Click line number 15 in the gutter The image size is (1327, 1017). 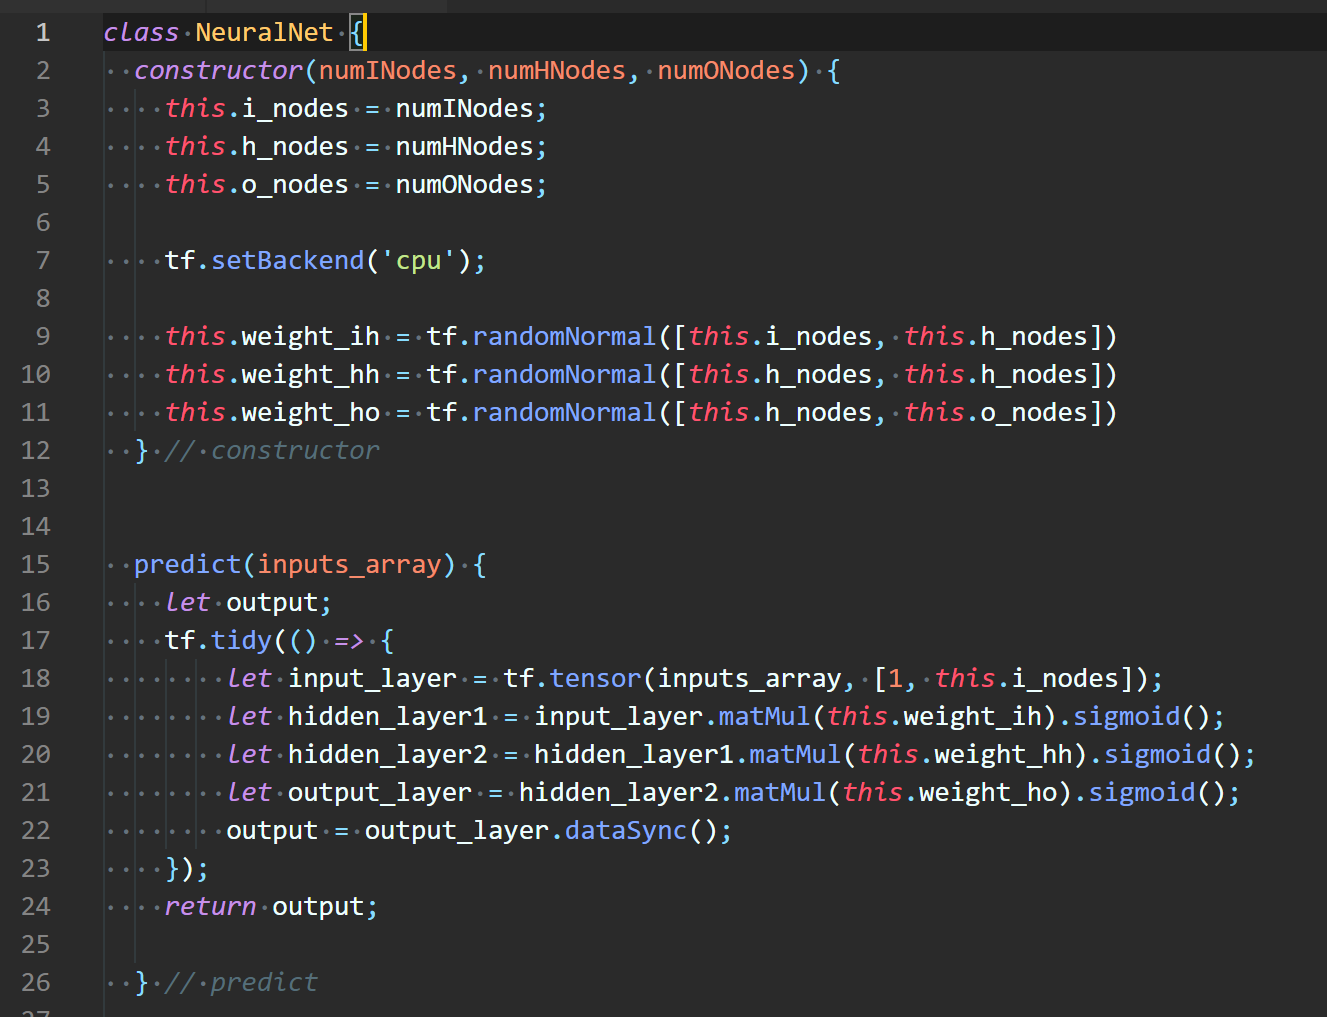tap(36, 564)
